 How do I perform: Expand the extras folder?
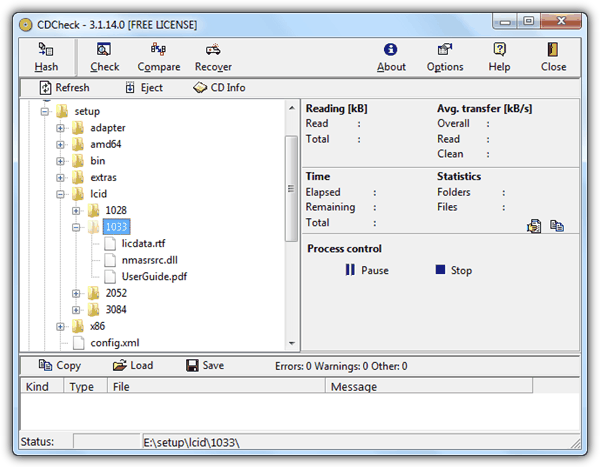[60, 178]
